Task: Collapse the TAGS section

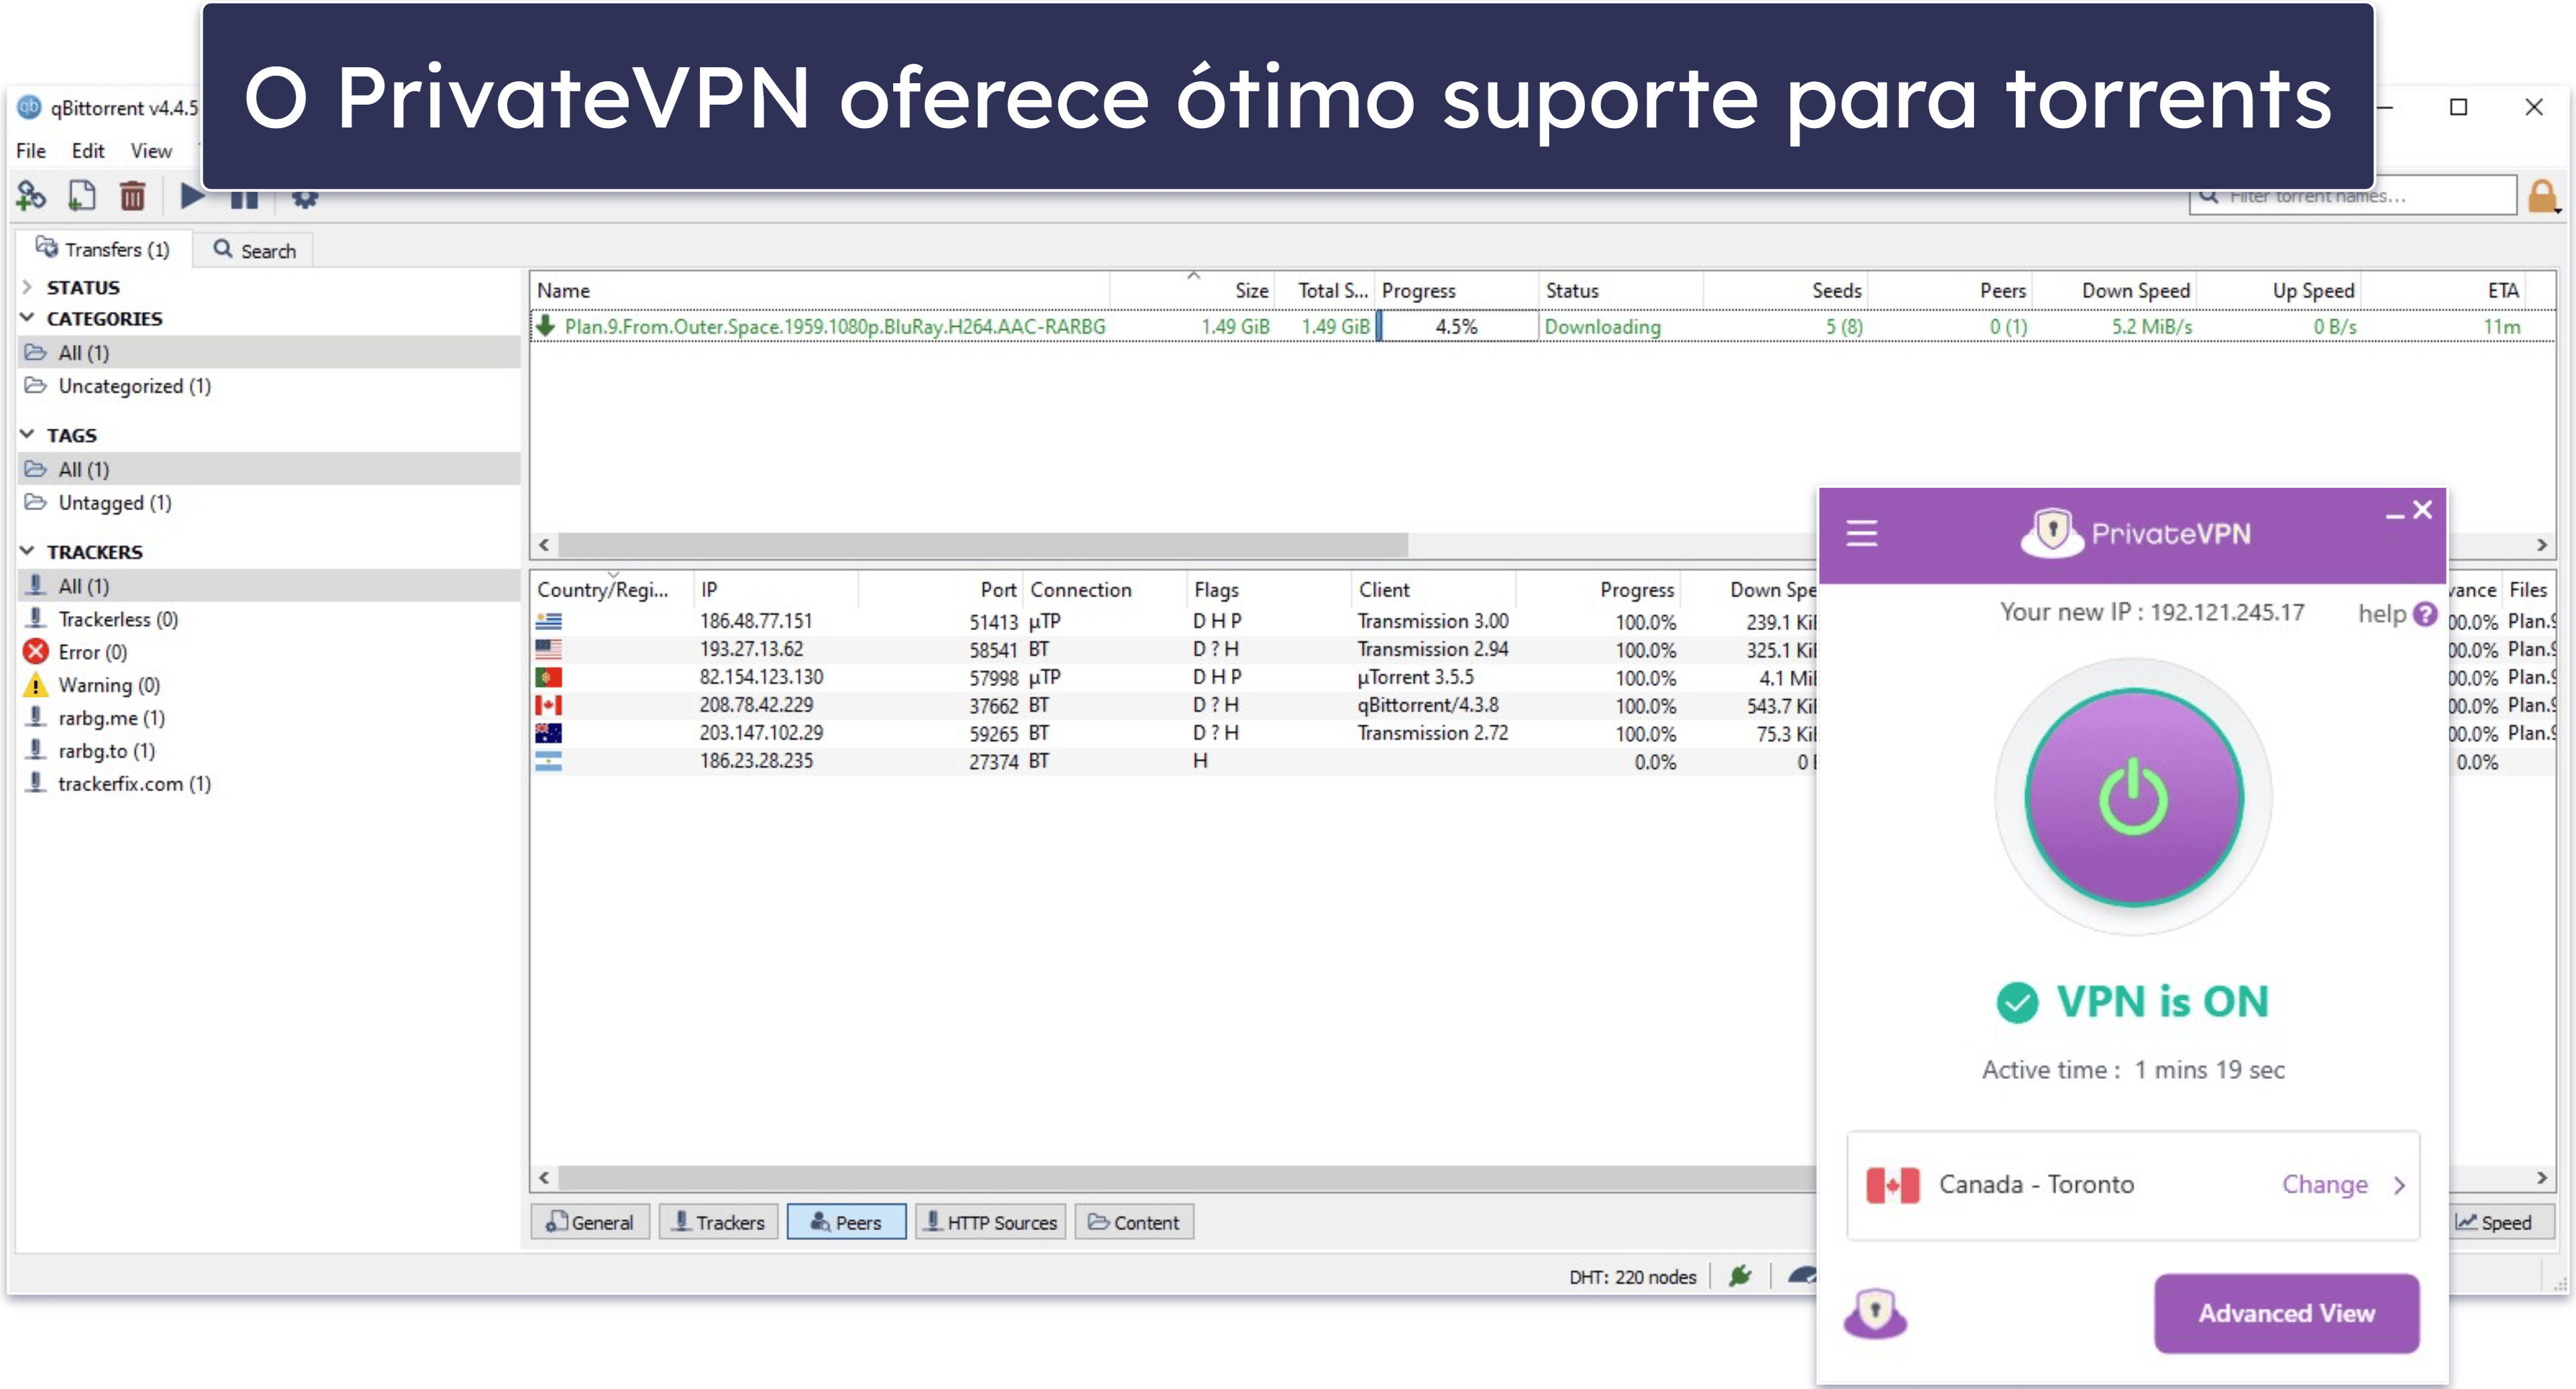Action: (27, 435)
